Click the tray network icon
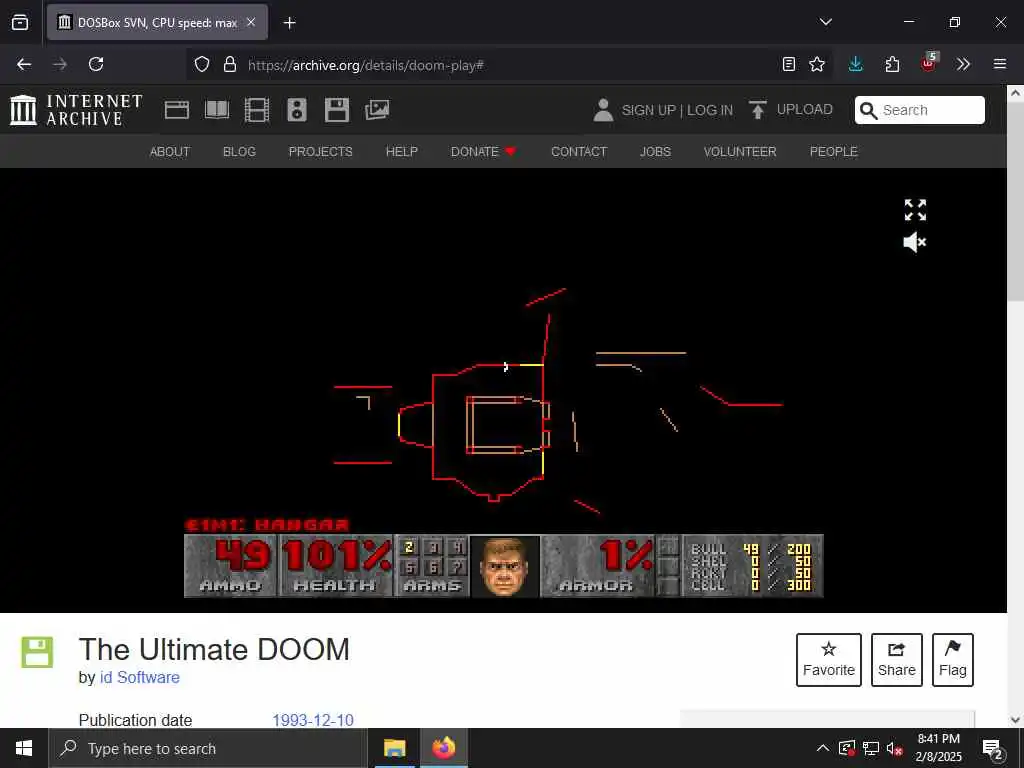Screen dimensions: 1024x768 coord(871,748)
